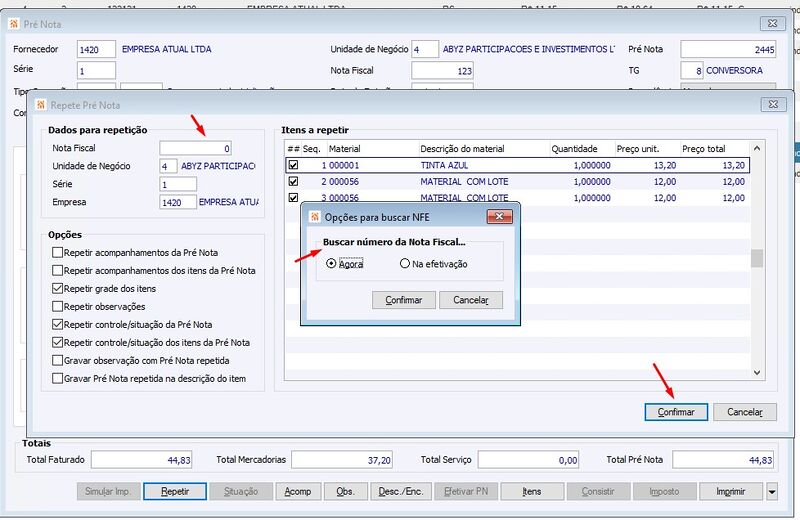The image size is (800, 520).
Task: Click the Consistir button
Action: tap(598, 491)
